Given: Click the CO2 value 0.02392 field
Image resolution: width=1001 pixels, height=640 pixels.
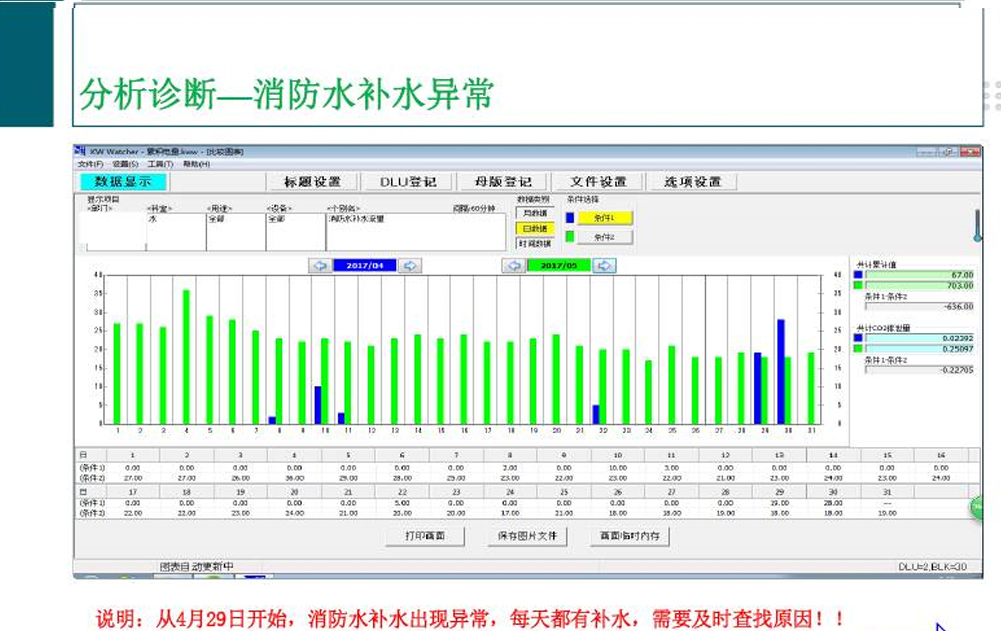Looking at the screenshot, I should click(919, 338).
